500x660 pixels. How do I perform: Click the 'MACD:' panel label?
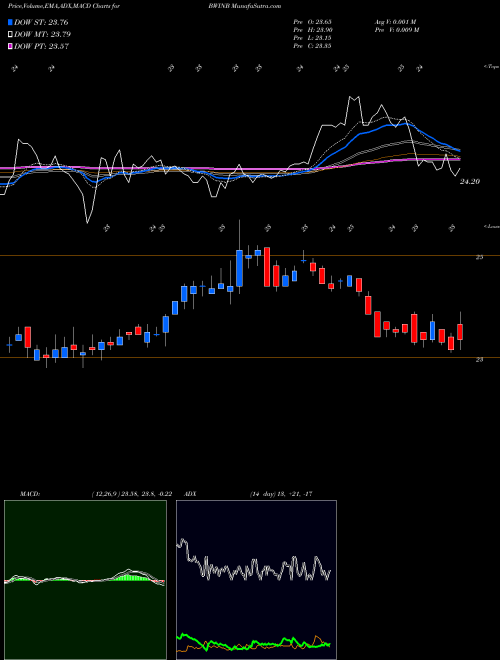(30, 494)
